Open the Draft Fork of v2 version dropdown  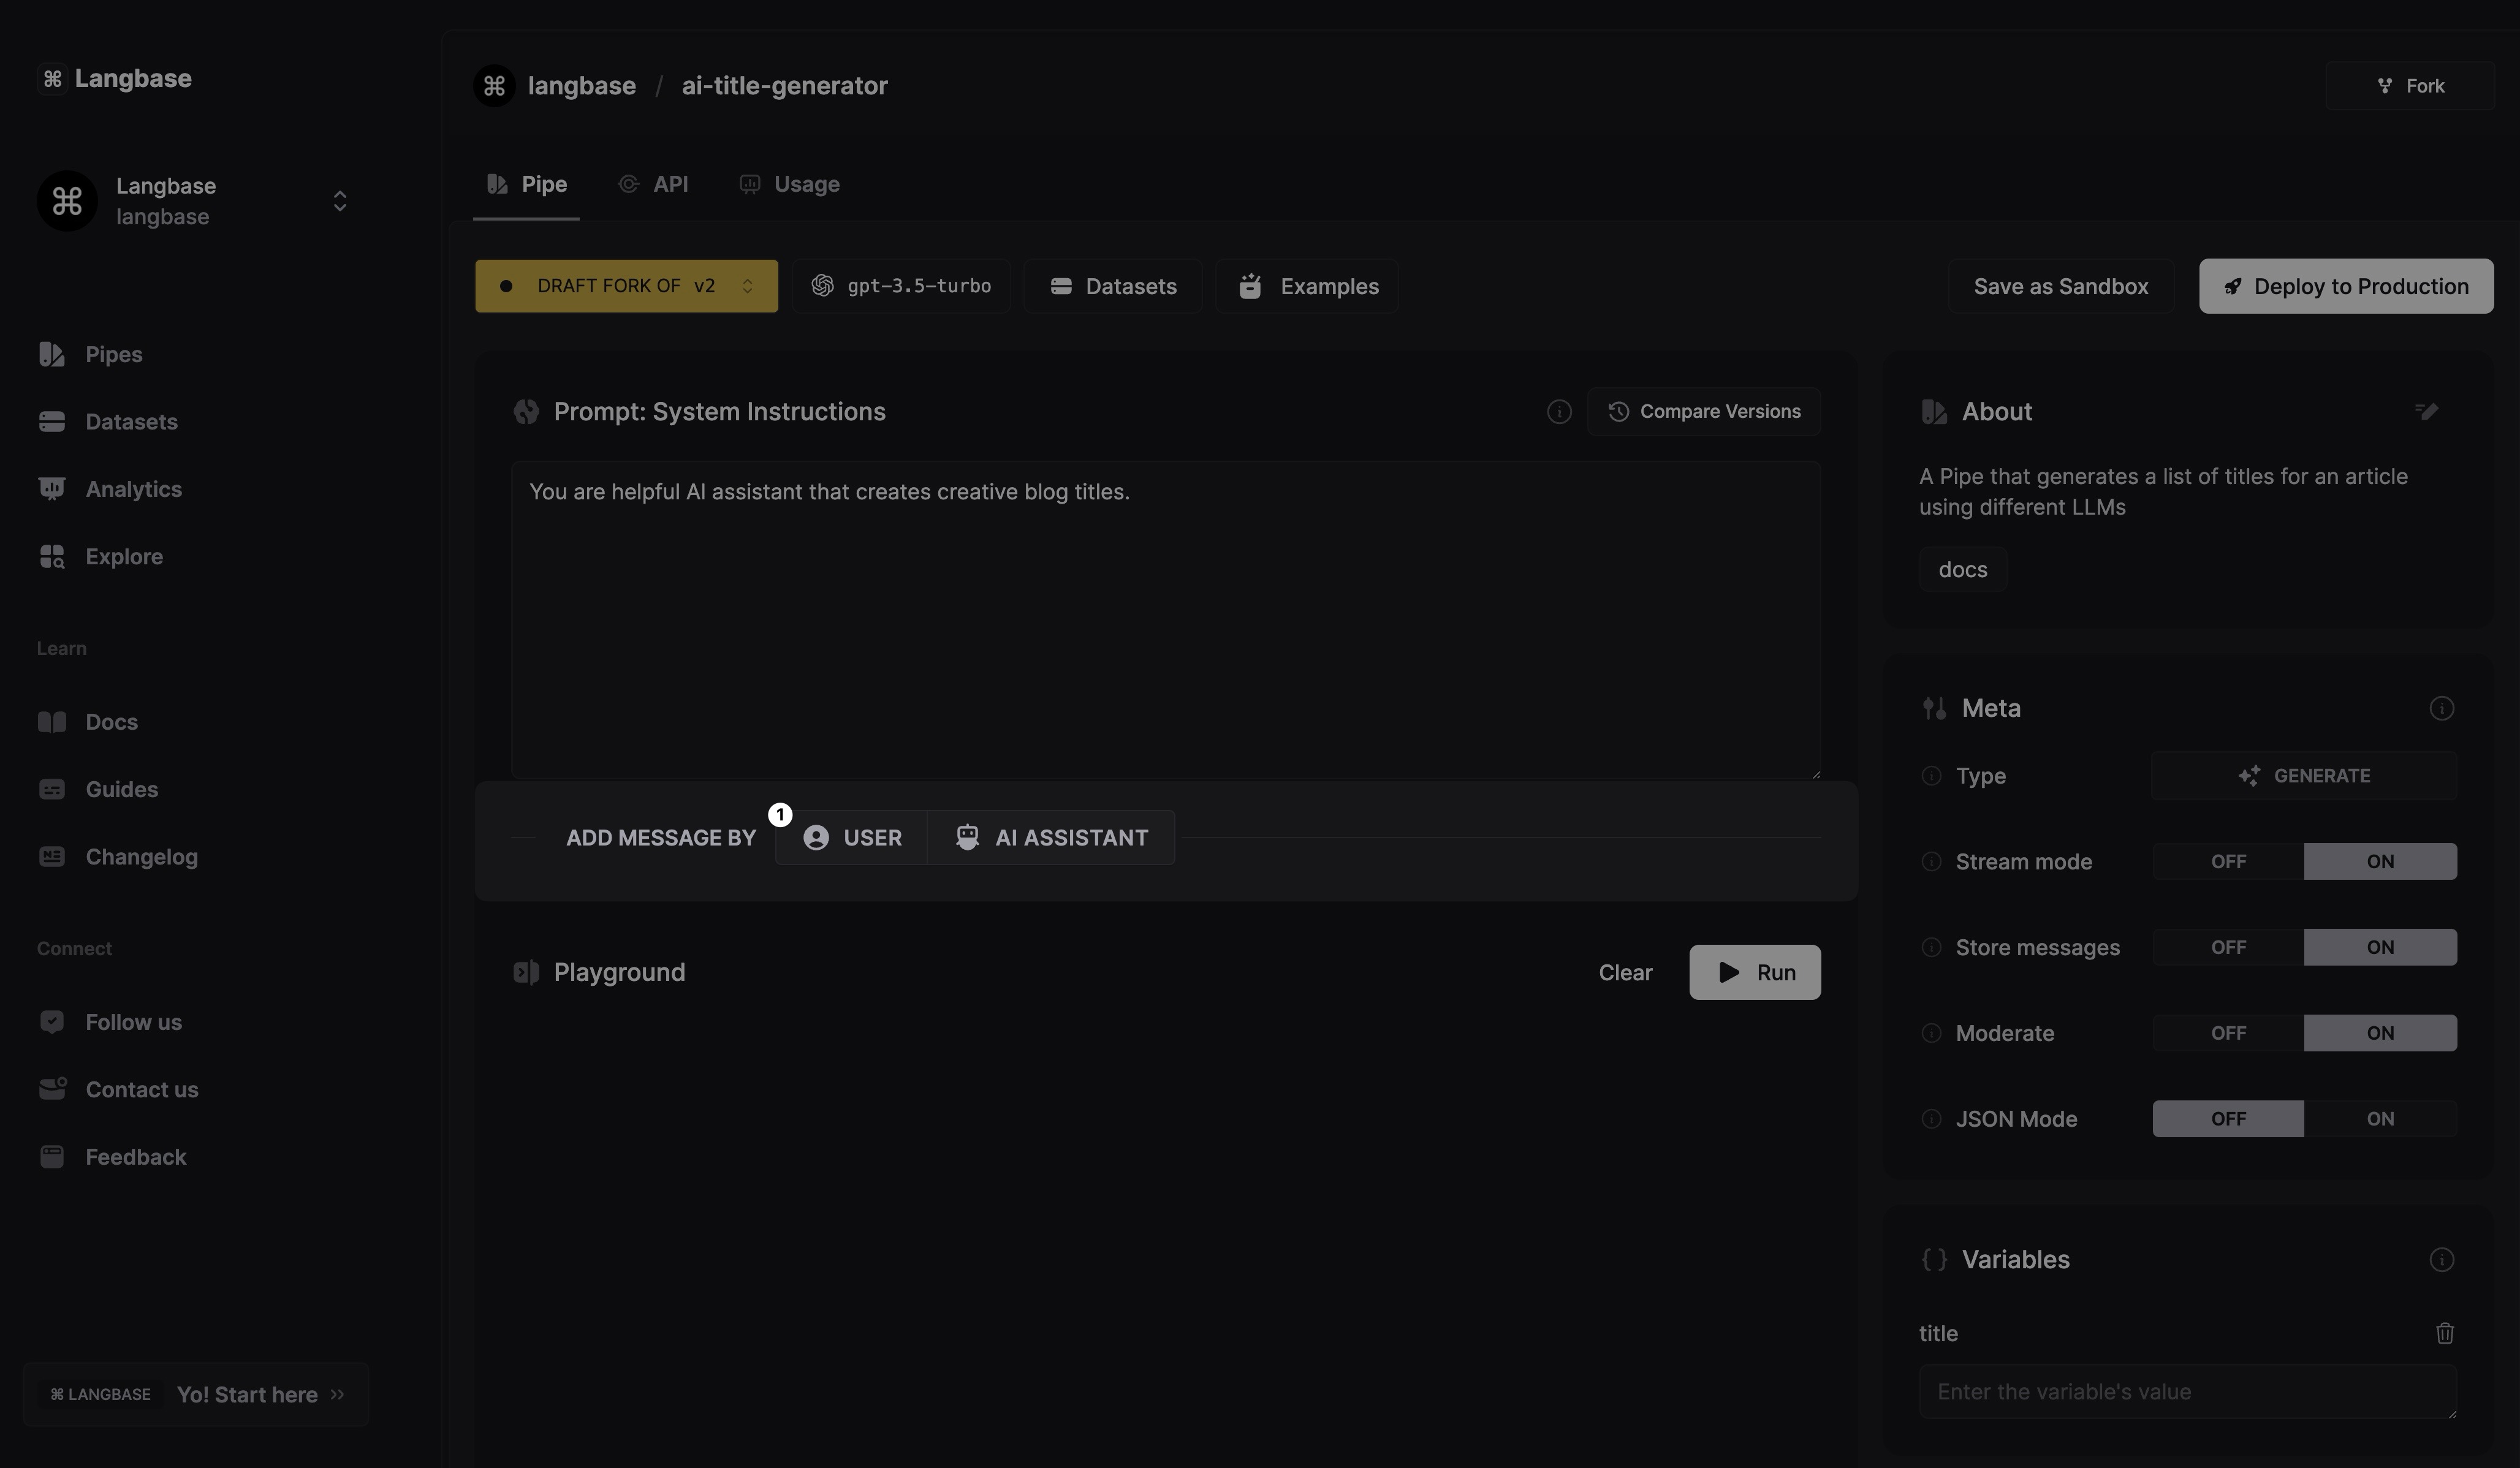tap(626, 286)
